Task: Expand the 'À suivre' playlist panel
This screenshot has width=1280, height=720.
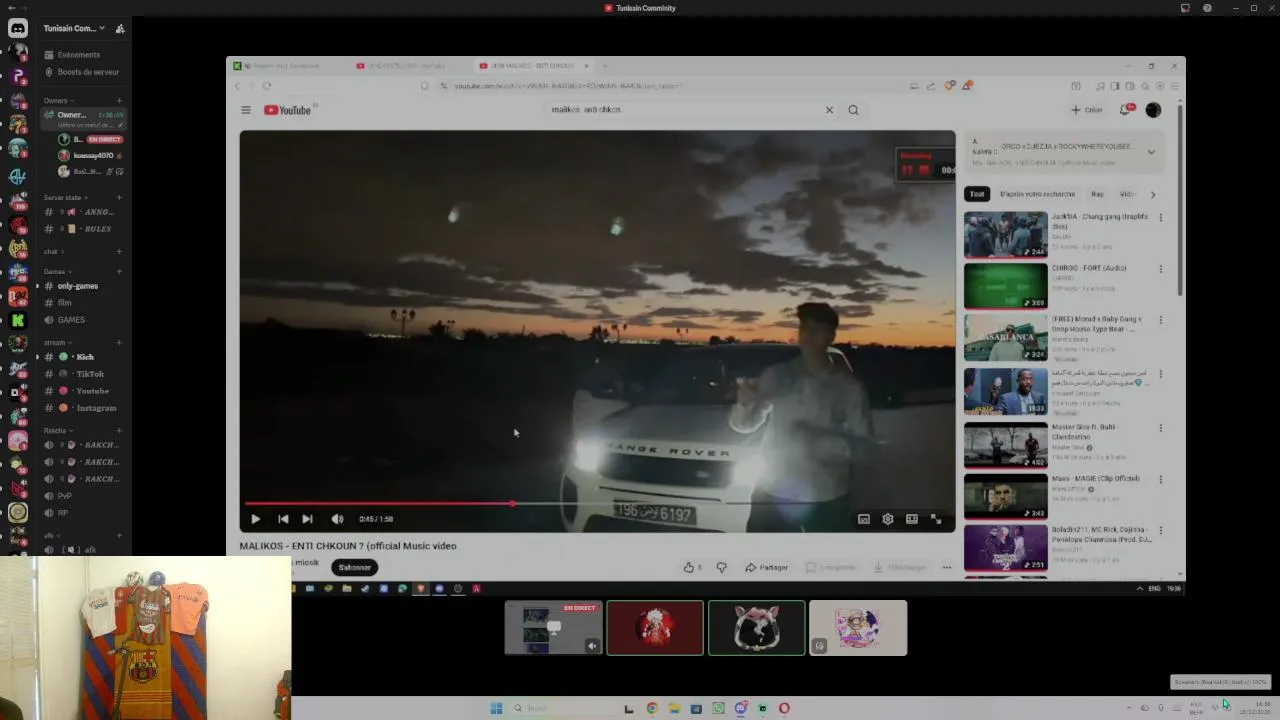Action: point(1151,152)
